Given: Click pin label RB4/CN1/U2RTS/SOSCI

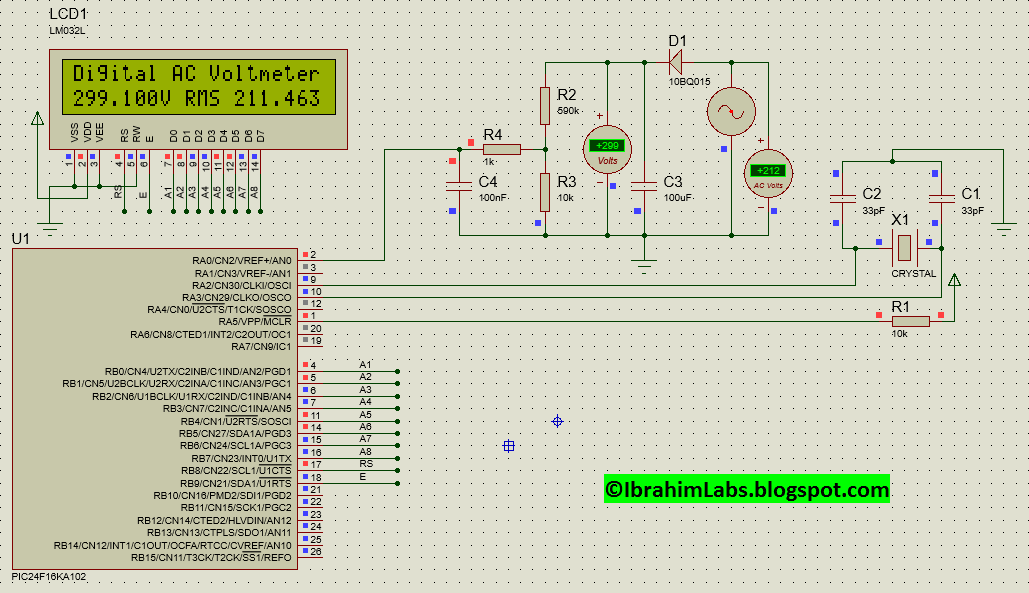Looking at the screenshot, I should point(236,421).
